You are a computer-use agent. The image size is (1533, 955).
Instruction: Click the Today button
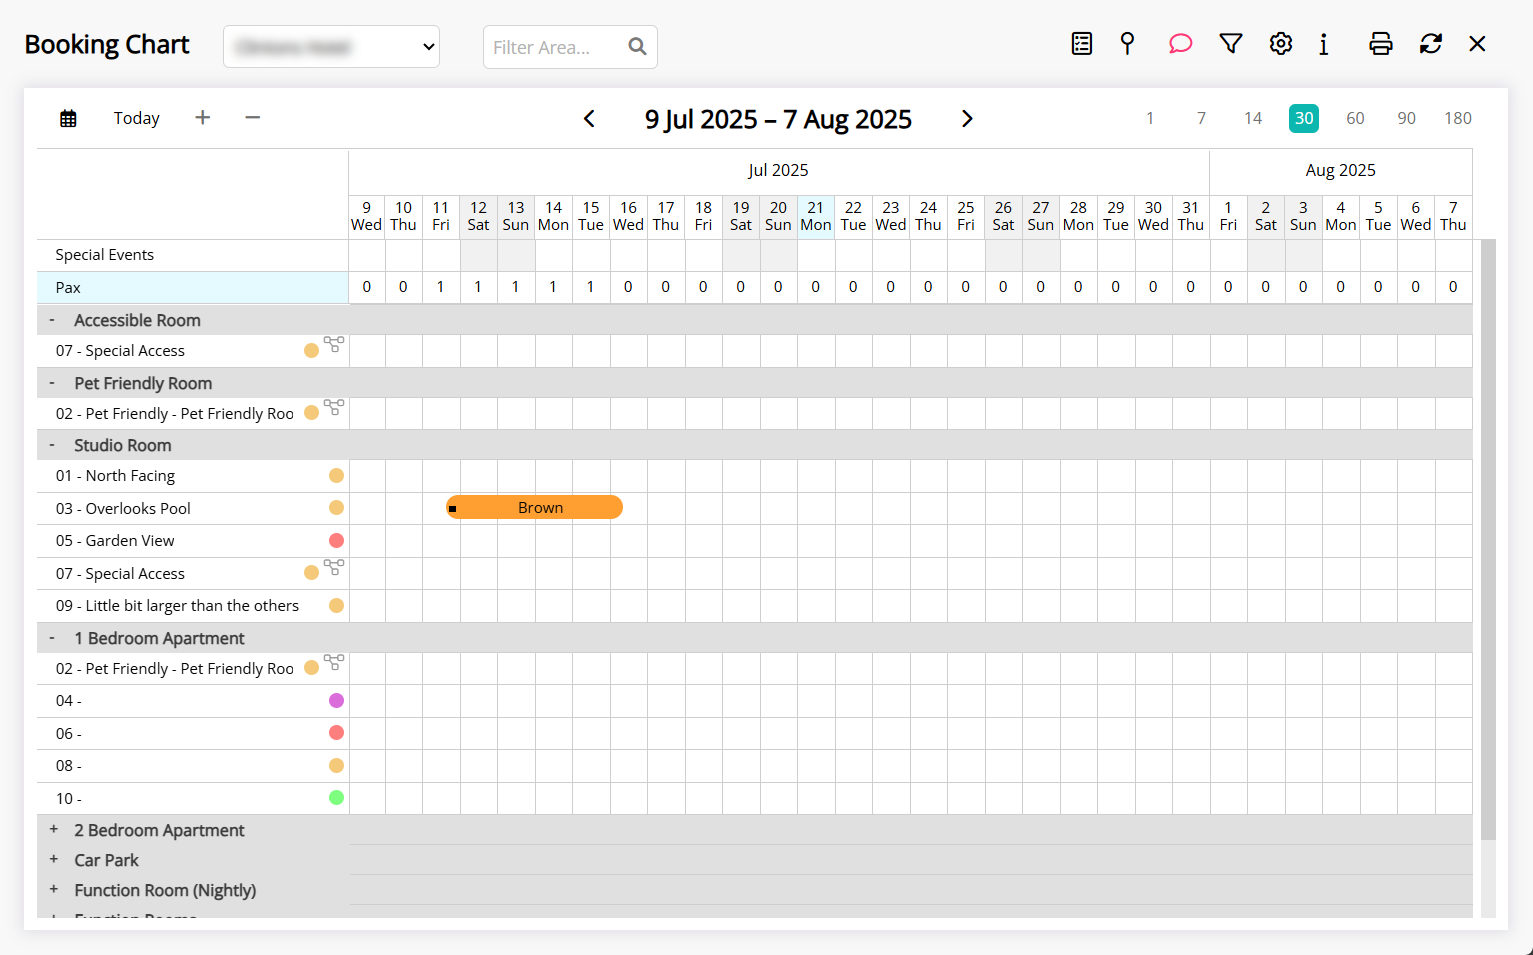[137, 118]
